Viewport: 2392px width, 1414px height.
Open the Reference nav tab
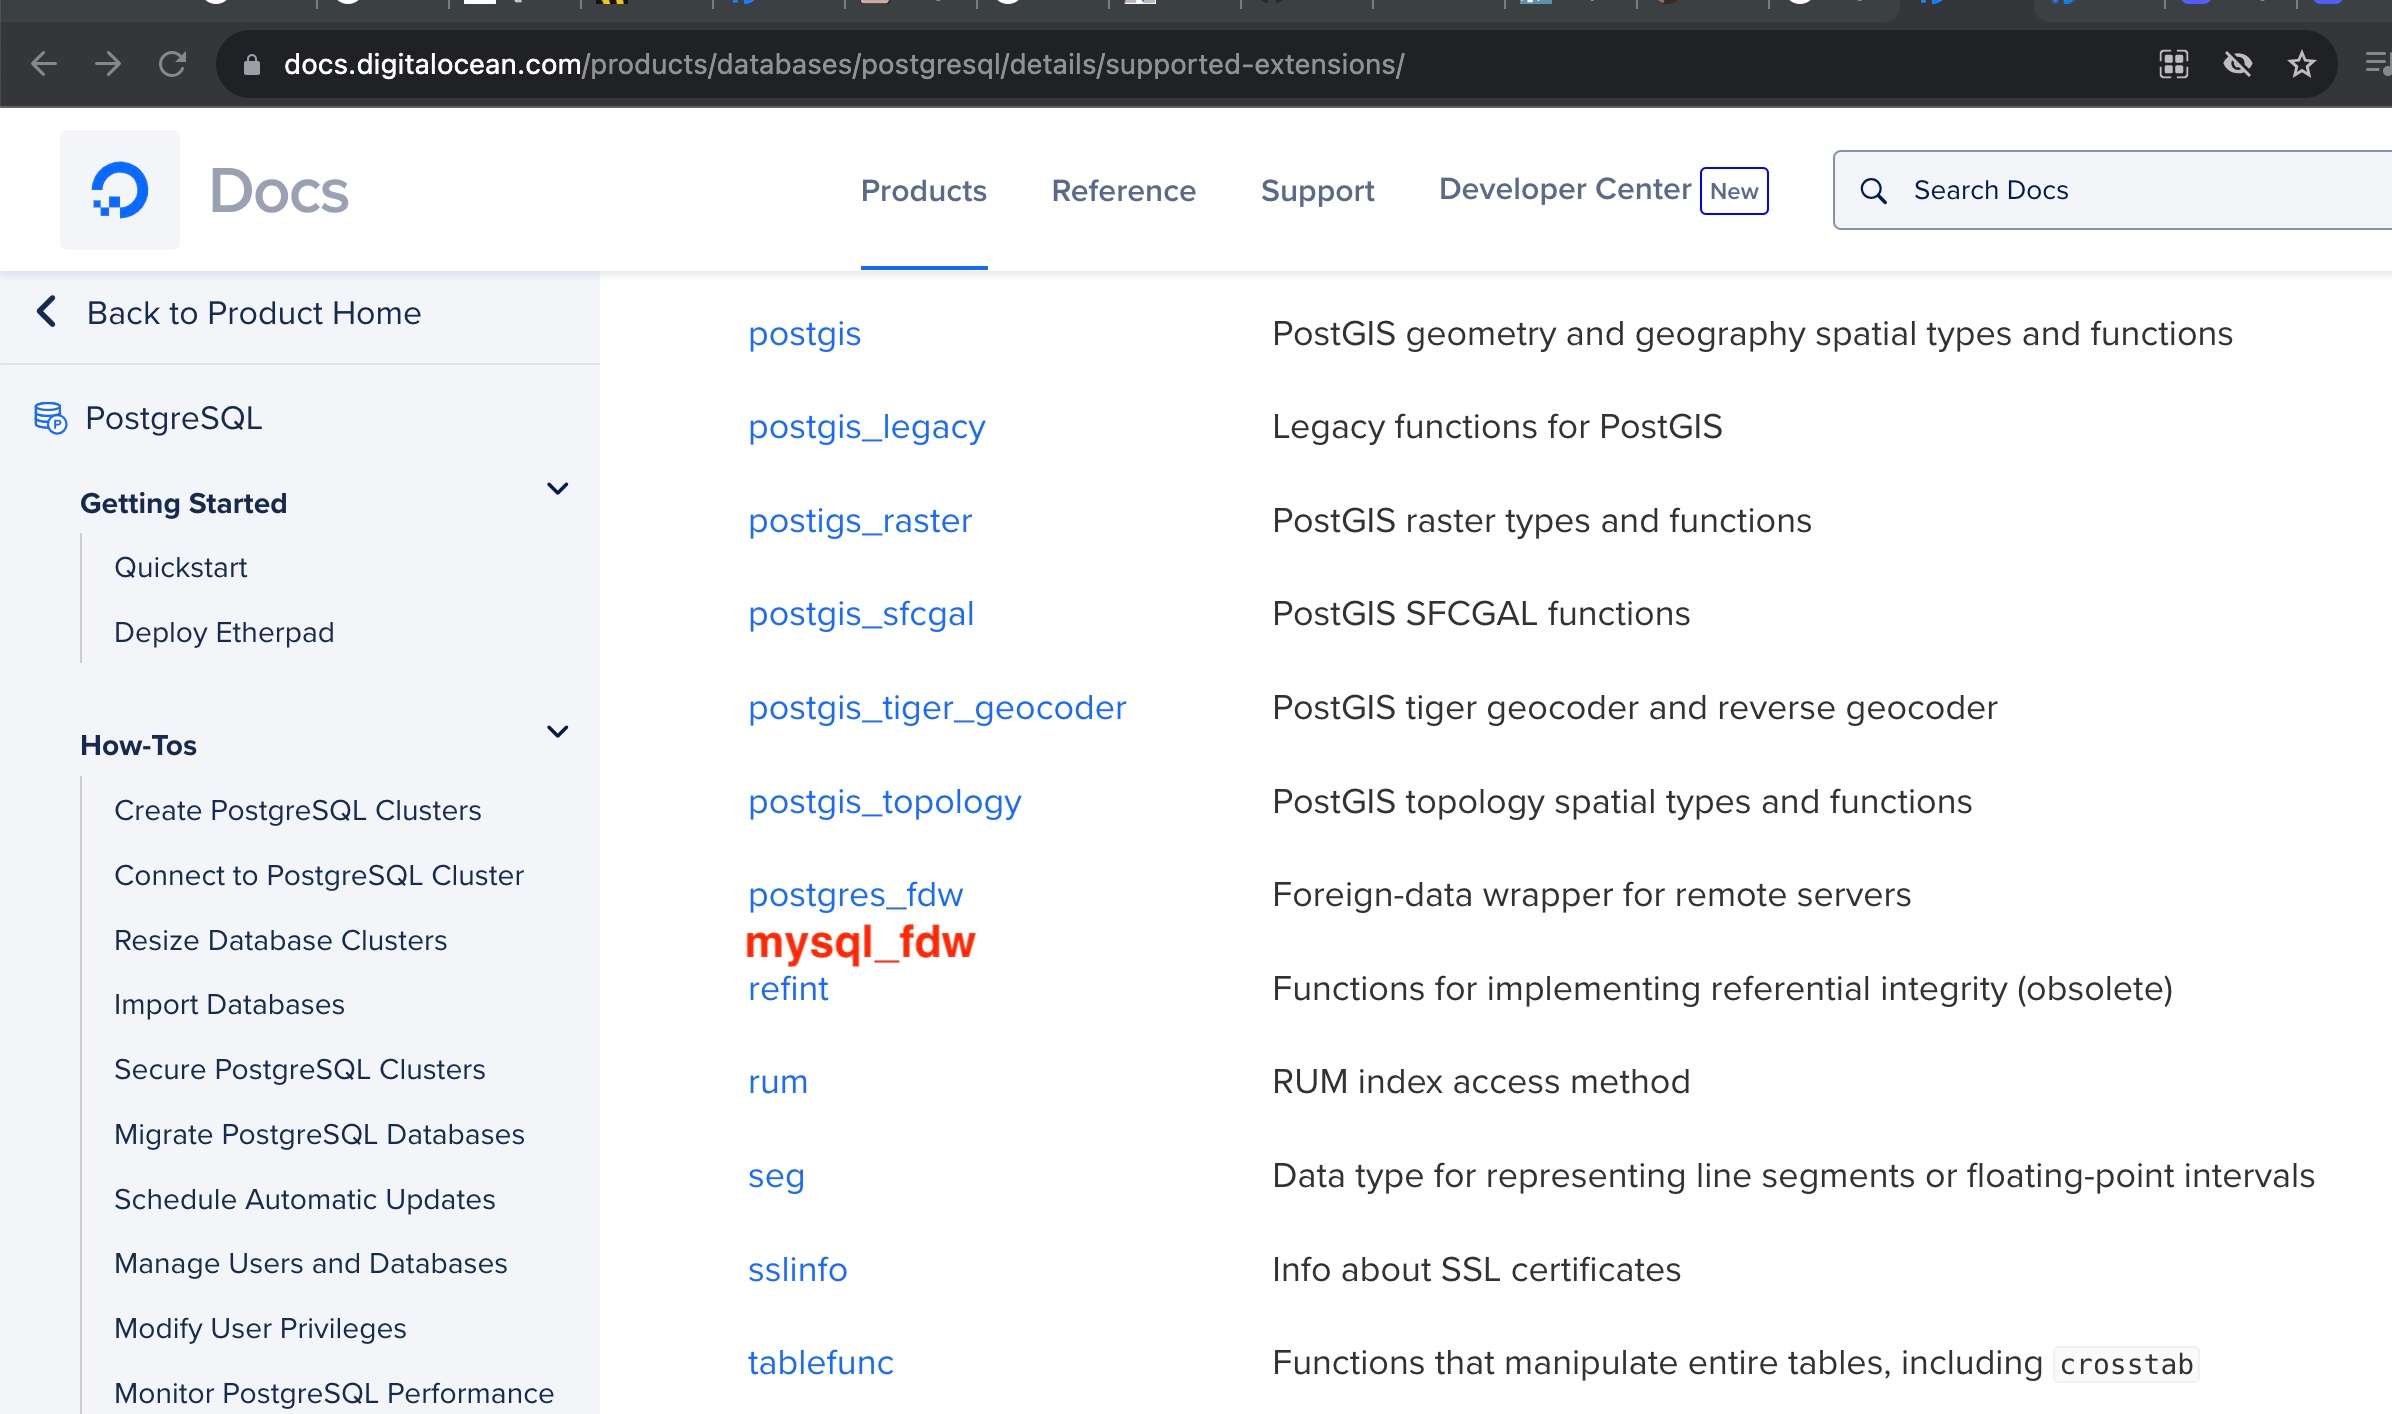tap(1123, 191)
